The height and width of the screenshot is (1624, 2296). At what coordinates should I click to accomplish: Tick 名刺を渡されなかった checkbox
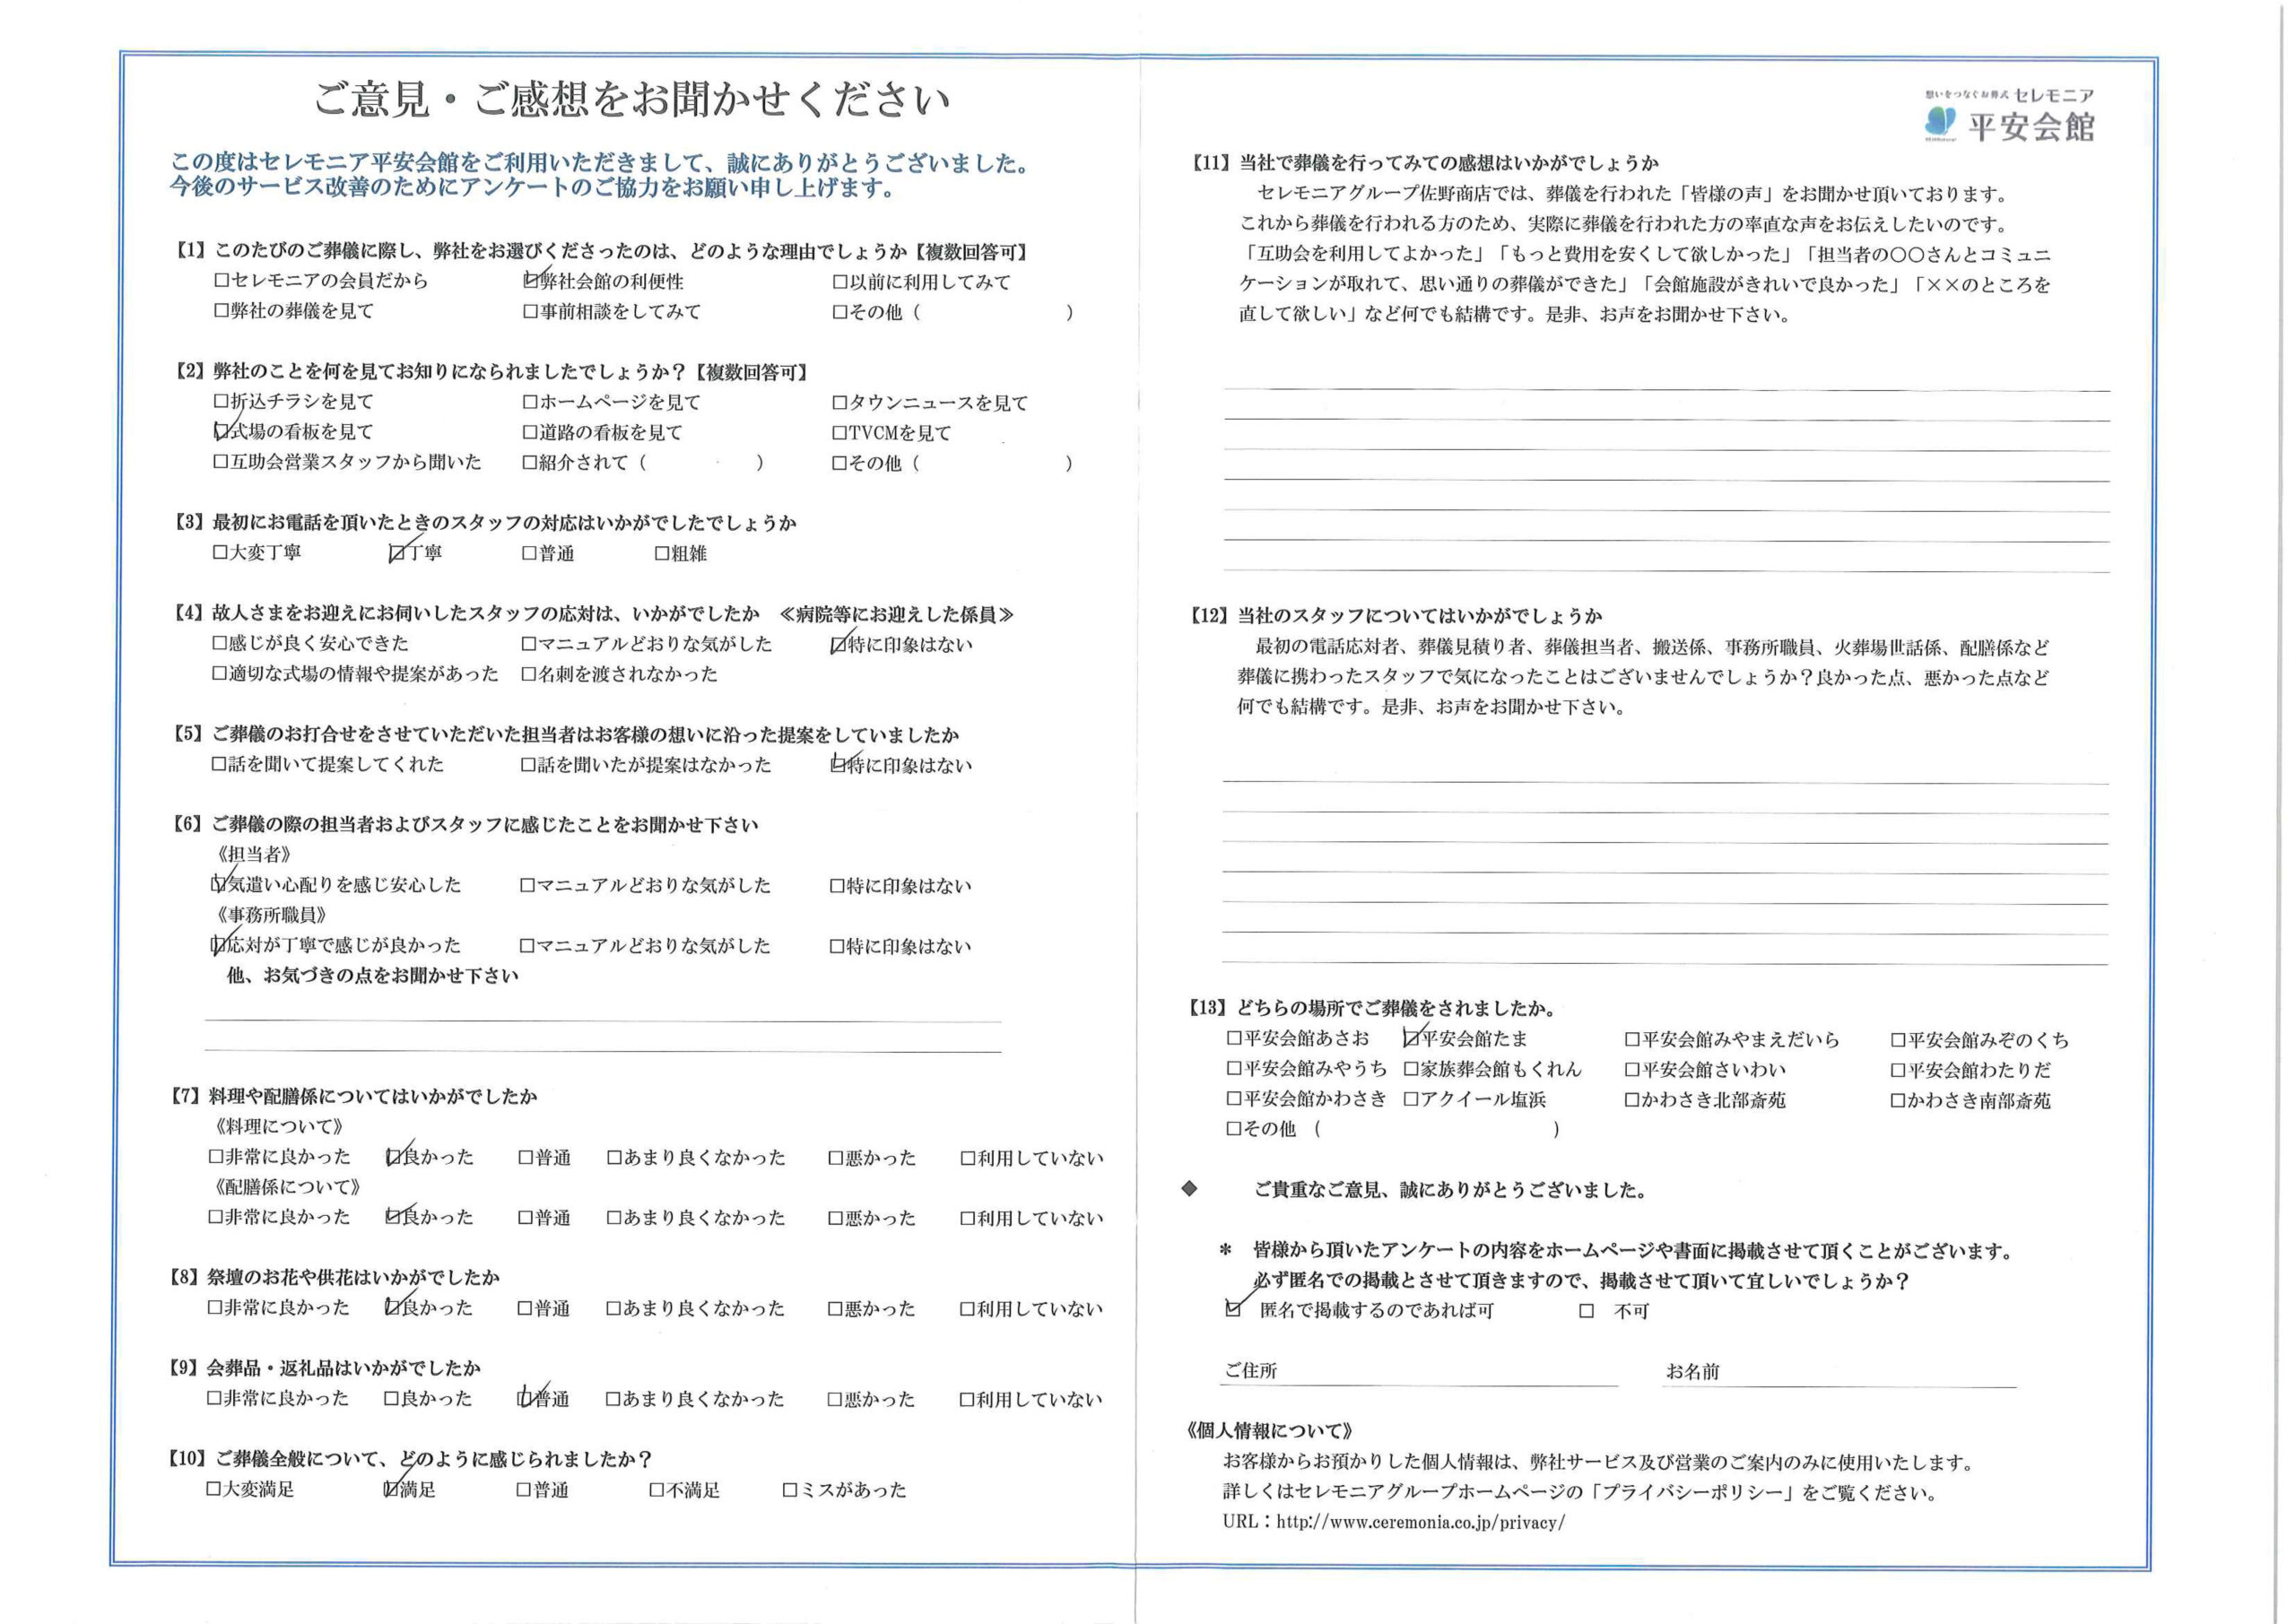click(530, 675)
